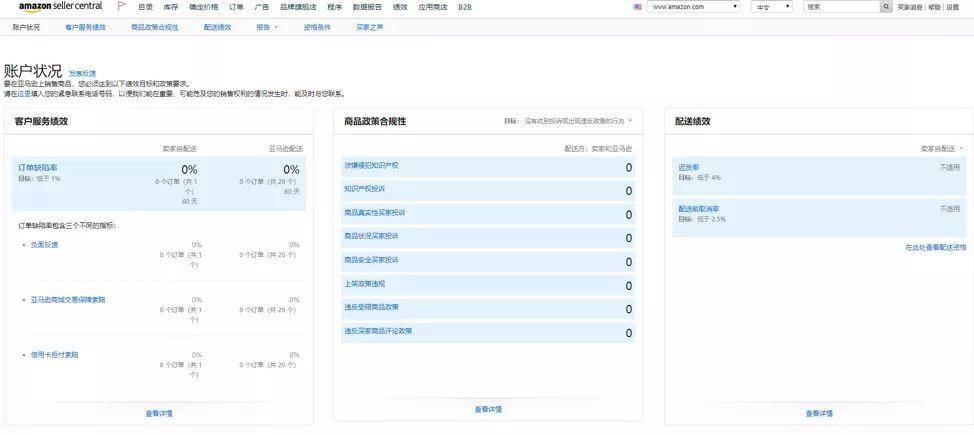Switch to the 客户服务绩效 tab
This screenshot has height=435, width=974.
pos(85,27)
